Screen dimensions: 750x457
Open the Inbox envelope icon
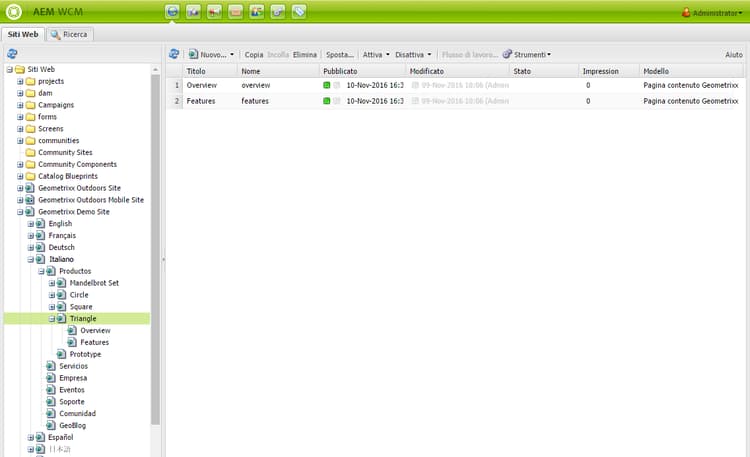pyautogui.click(x=235, y=11)
